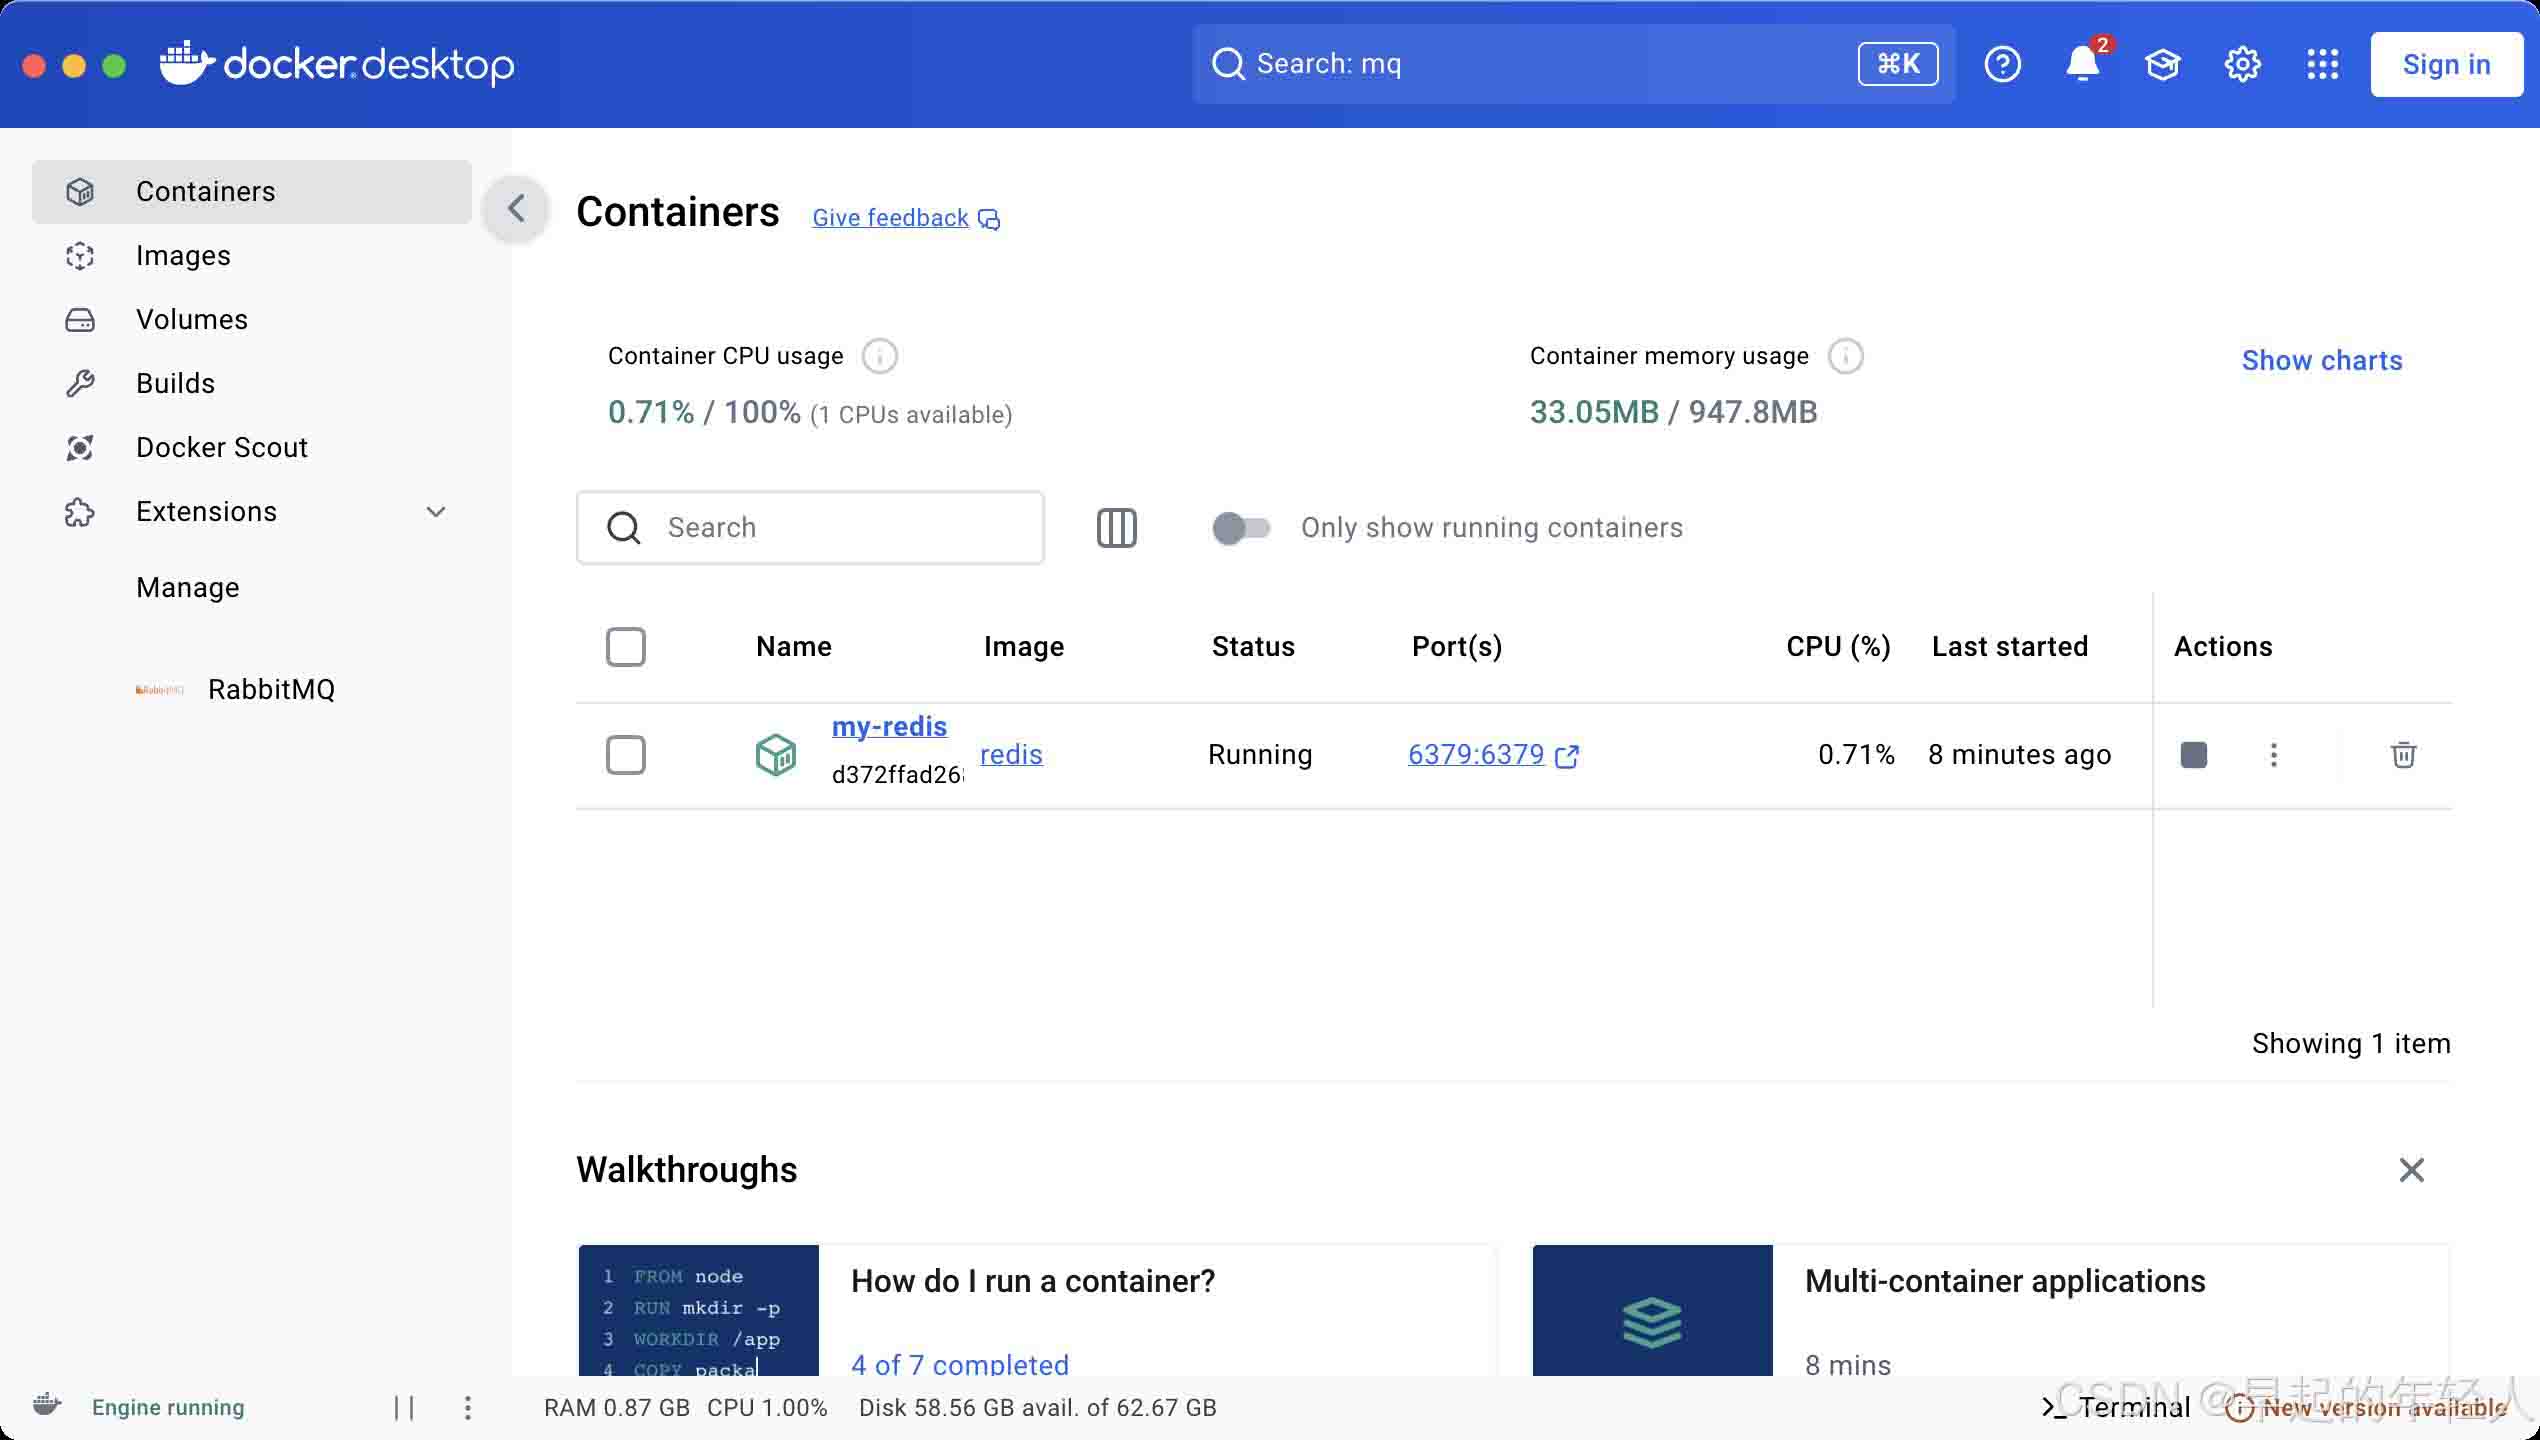The width and height of the screenshot is (2540, 1440).
Task: Click the 8 minutes ago cell
Action: click(2019, 754)
